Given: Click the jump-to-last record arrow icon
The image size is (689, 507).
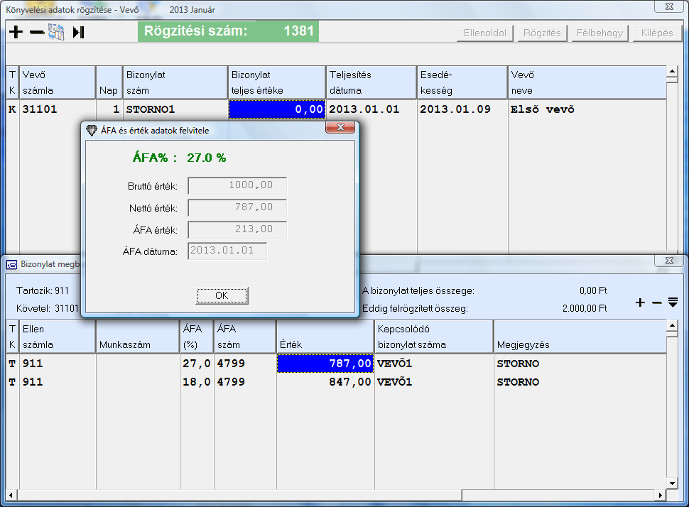Looking at the screenshot, I should (x=78, y=32).
